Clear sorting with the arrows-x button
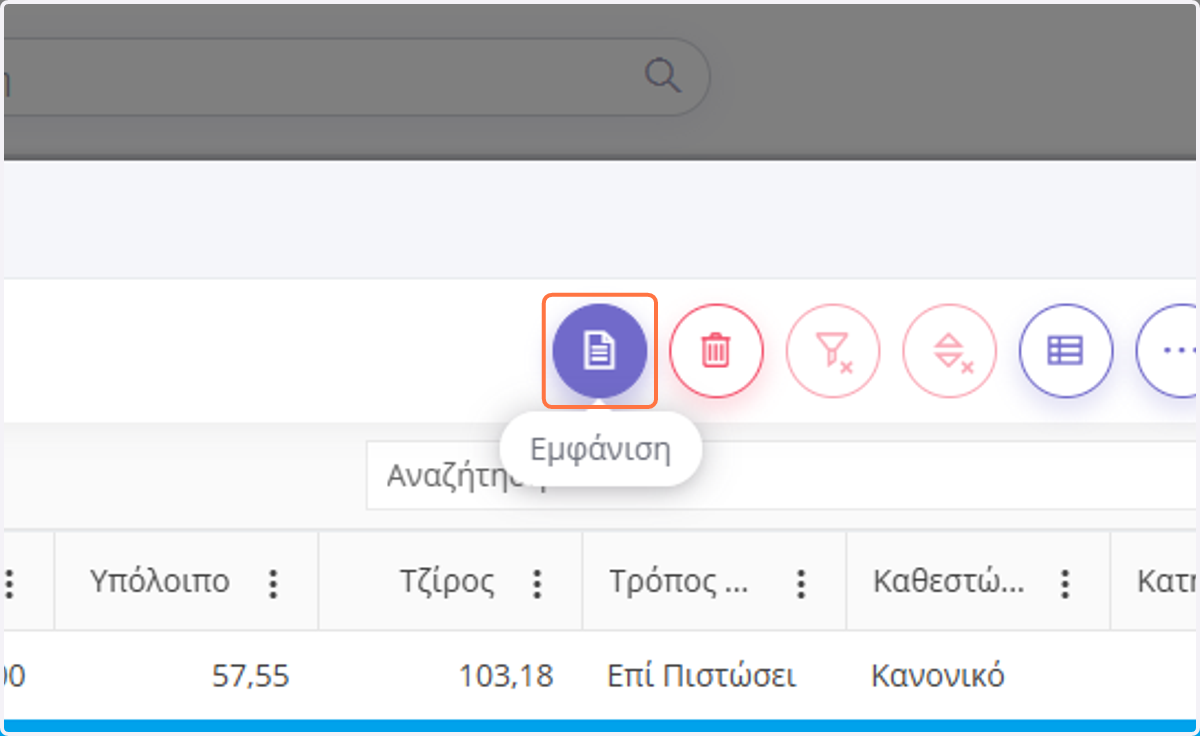Screen dimensions: 1200x736 [950, 351]
